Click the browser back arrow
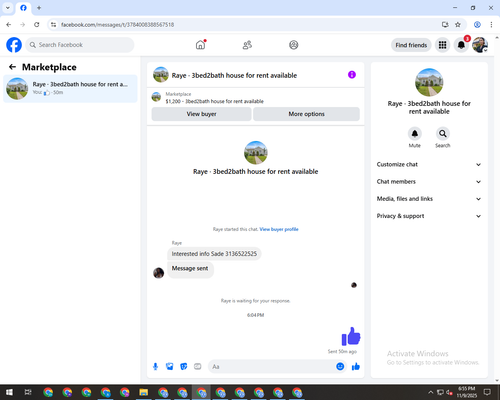 coord(9,25)
